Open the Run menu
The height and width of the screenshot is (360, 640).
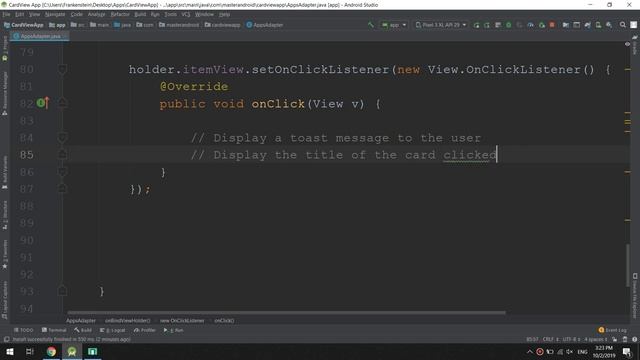click(x=155, y=14)
